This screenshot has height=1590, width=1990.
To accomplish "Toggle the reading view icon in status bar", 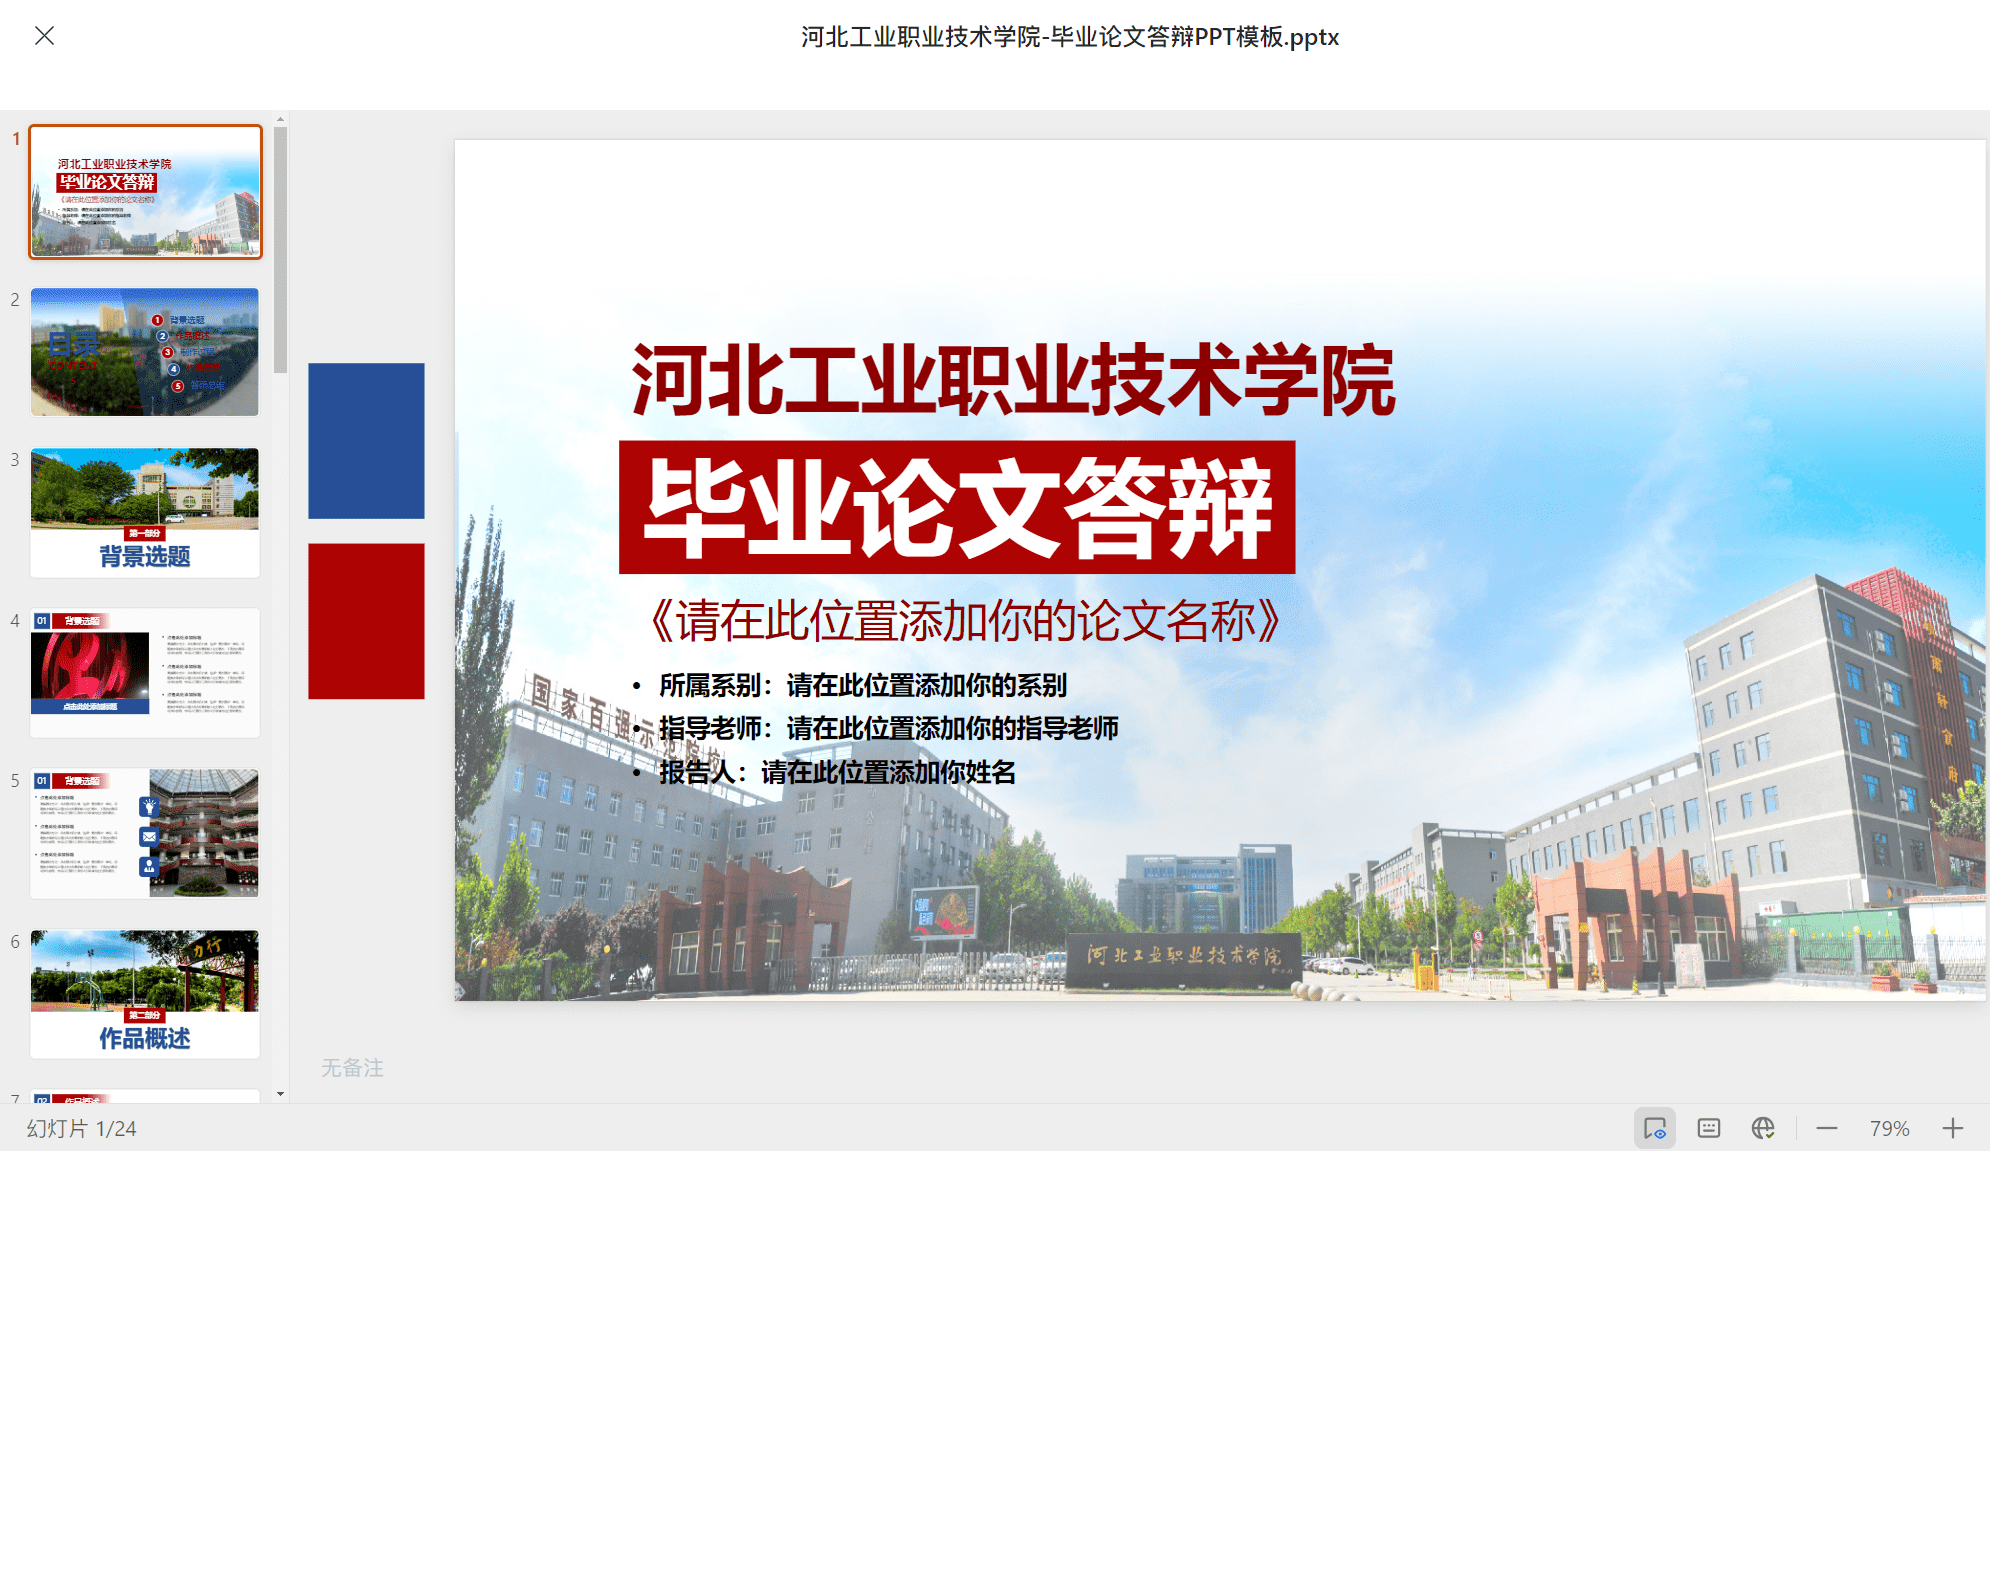I will (1655, 1128).
